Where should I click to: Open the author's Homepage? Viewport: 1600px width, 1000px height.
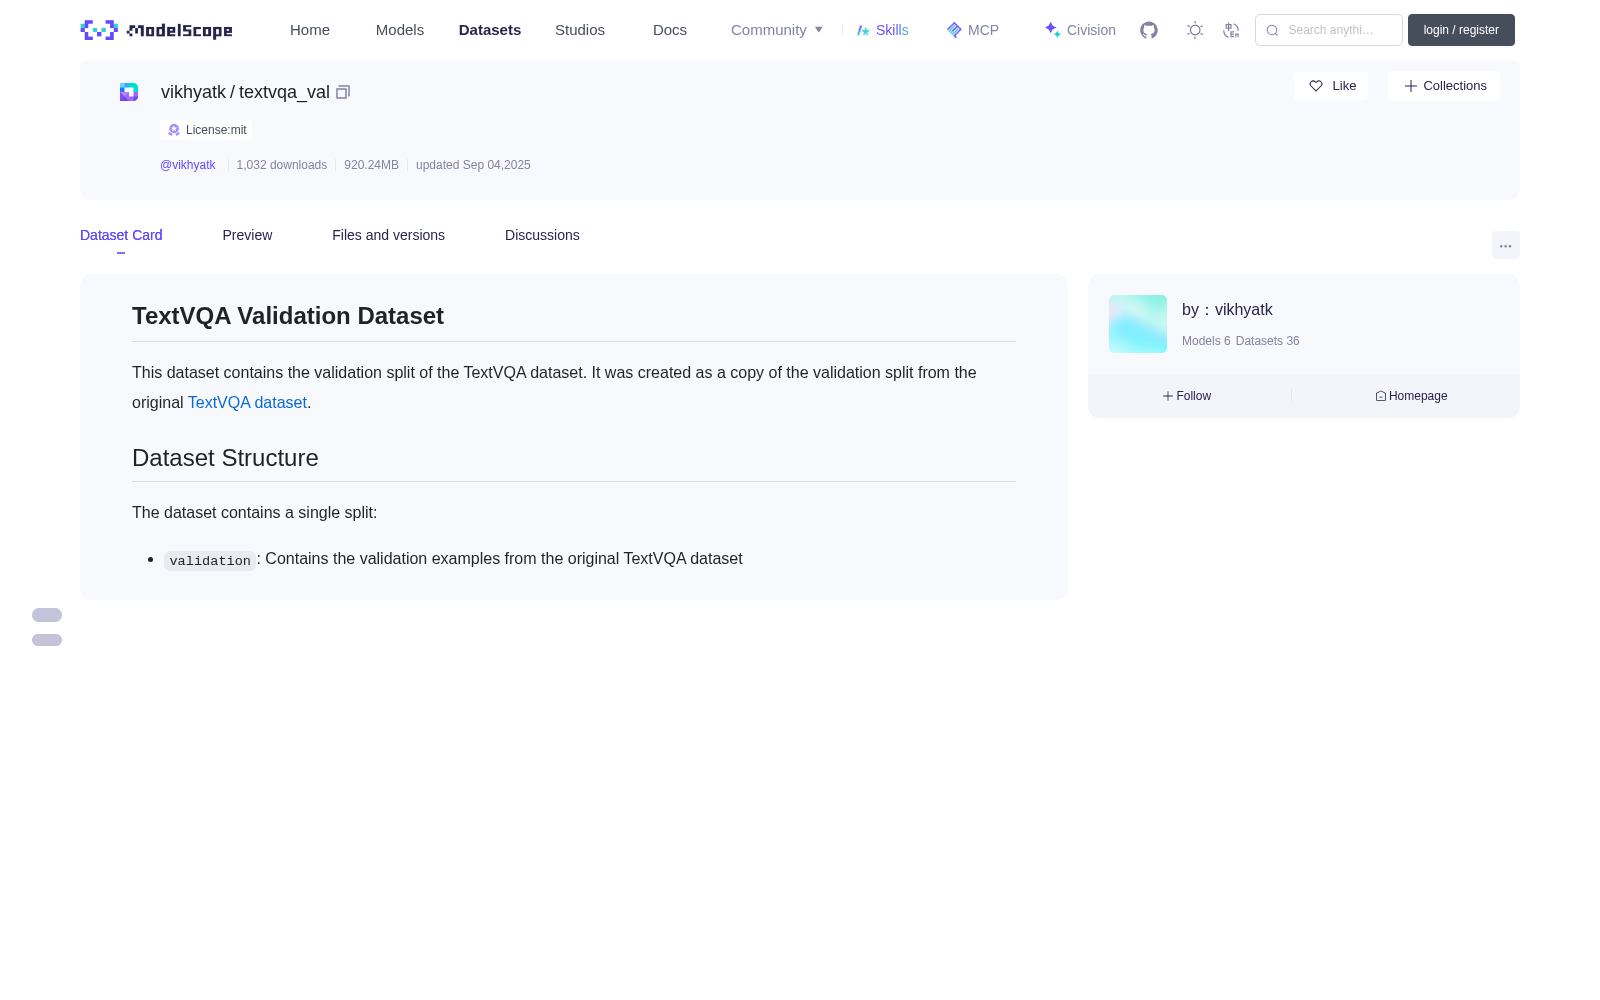(x=1411, y=396)
